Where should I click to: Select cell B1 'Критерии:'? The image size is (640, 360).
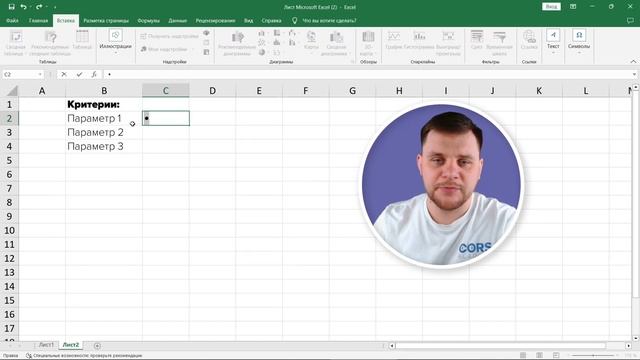pyautogui.click(x=104, y=104)
